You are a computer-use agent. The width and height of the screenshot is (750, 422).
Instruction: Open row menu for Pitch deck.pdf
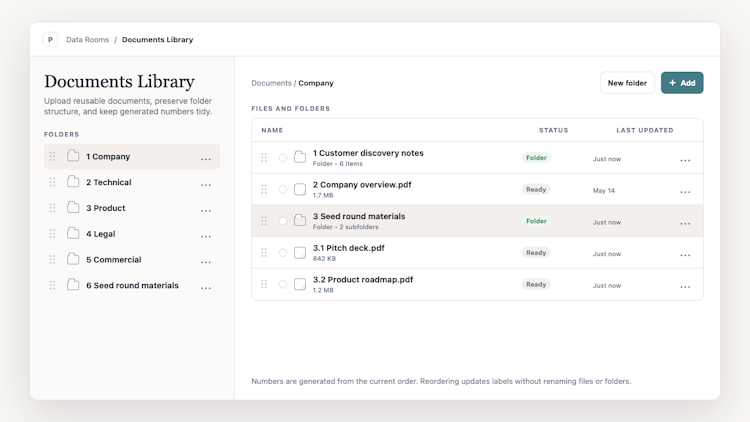click(x=685, y=255)
